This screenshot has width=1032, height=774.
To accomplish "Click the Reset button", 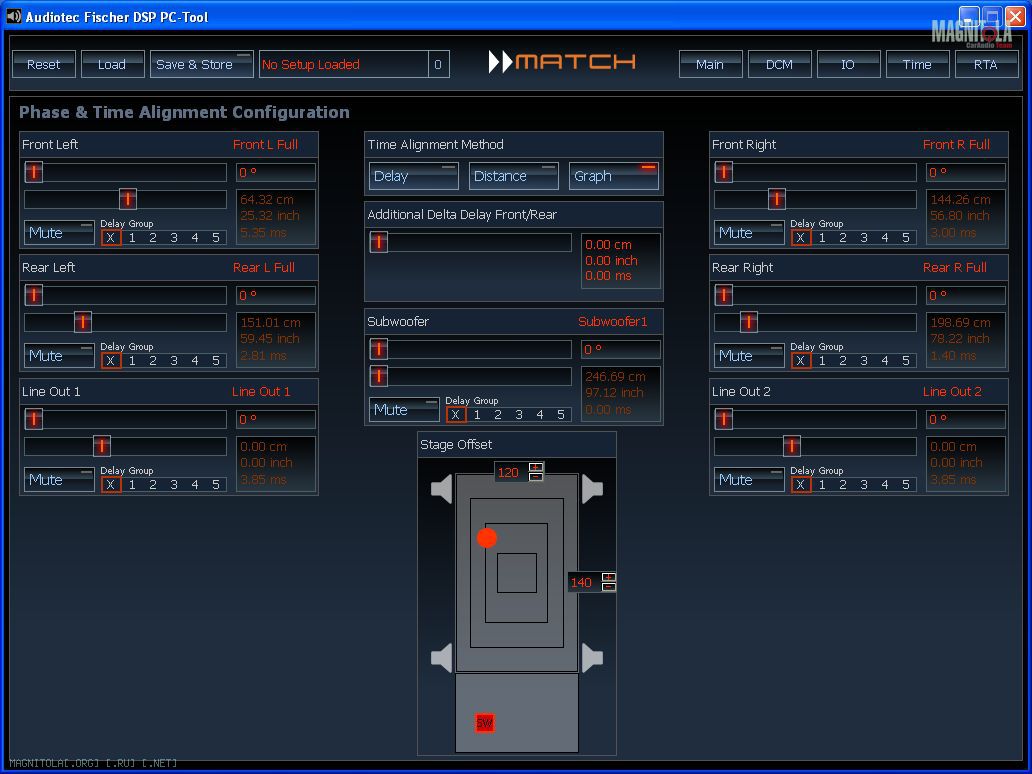I will (x=43, y=64).
